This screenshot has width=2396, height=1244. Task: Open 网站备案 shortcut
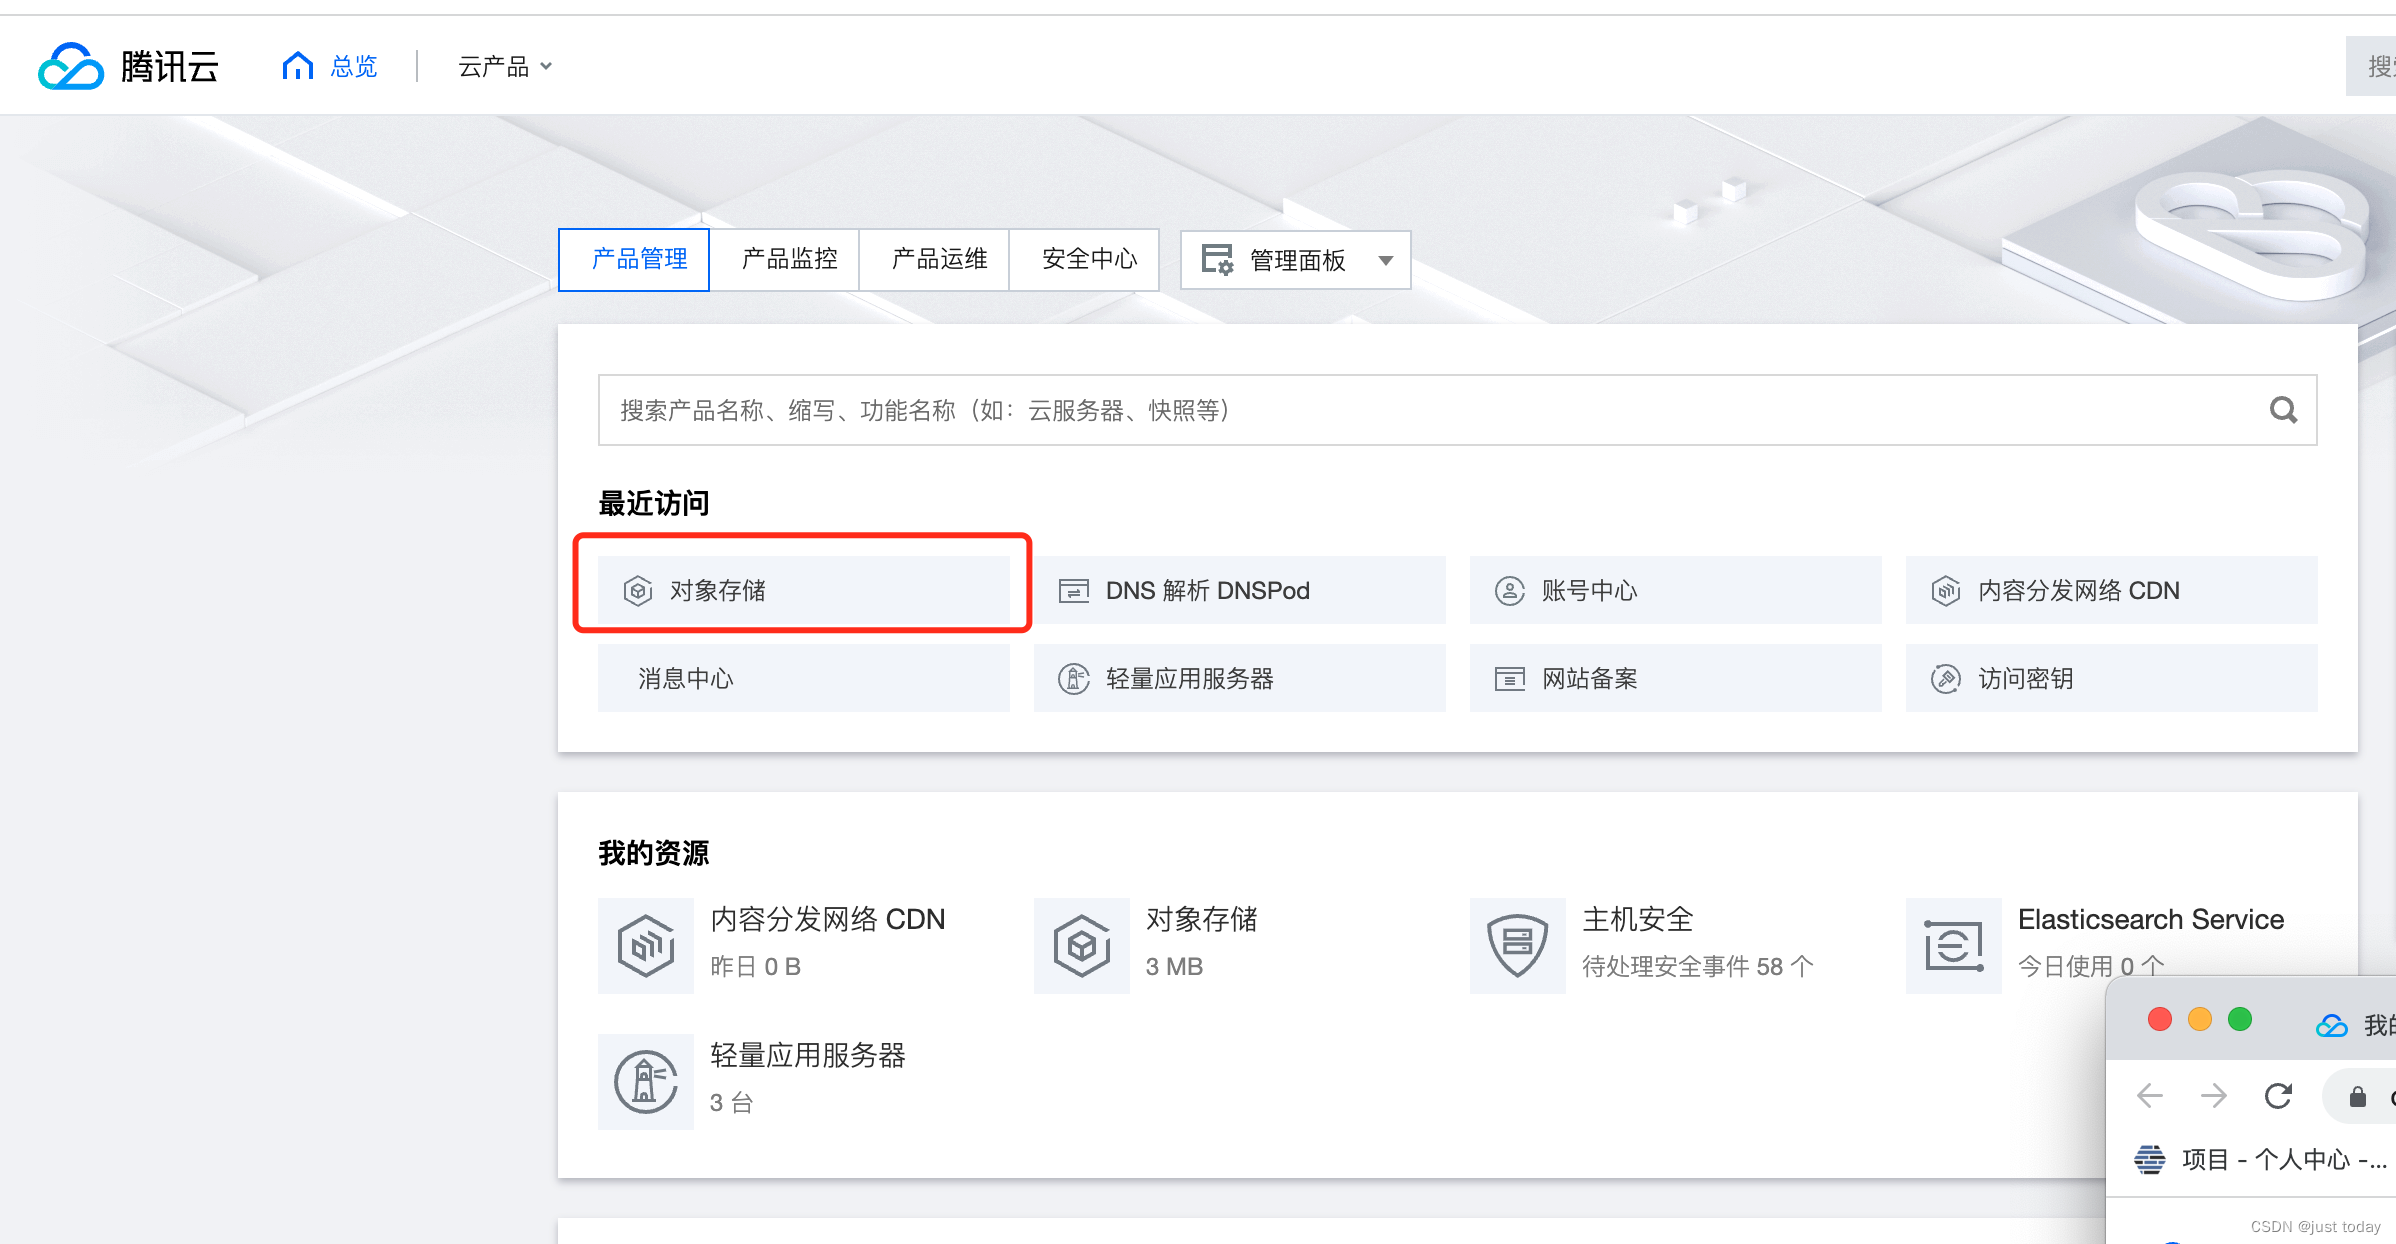(x=1676, y=678)
